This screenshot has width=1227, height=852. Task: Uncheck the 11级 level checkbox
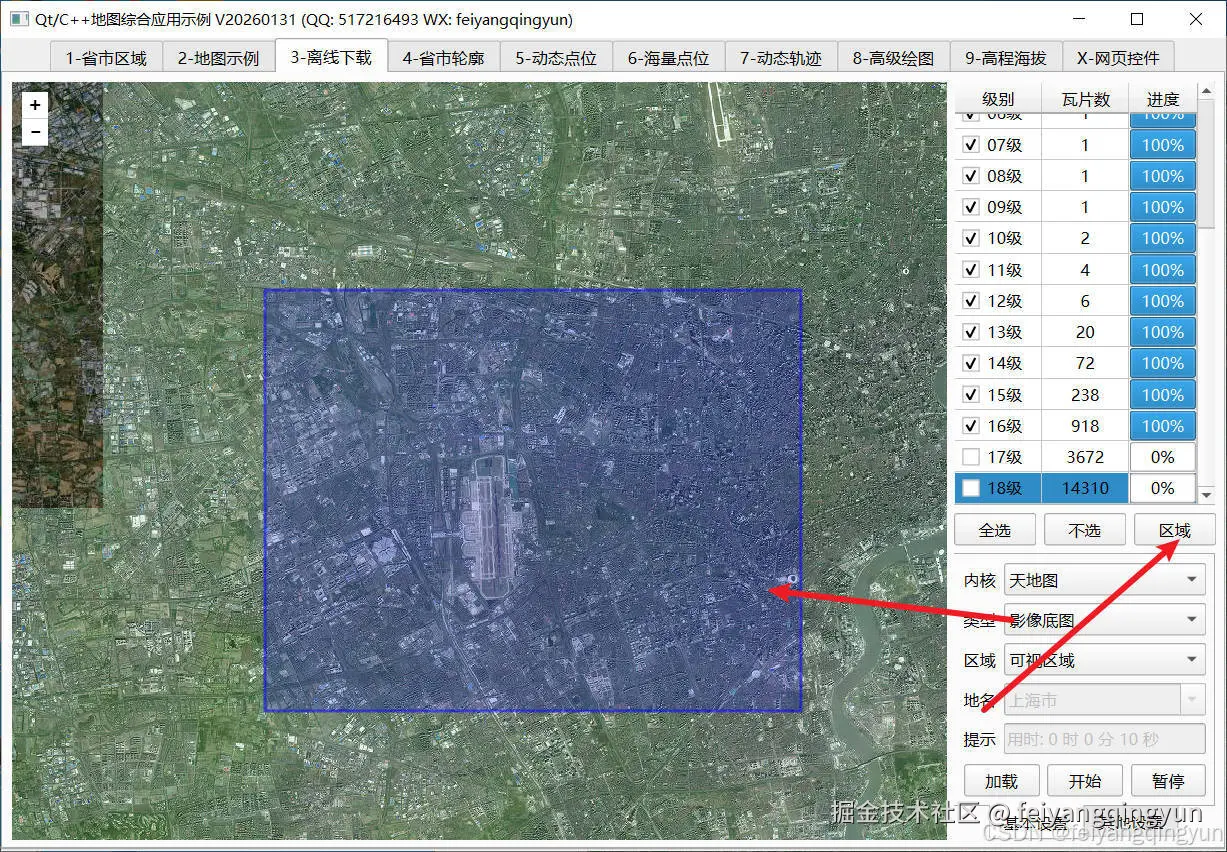coord(970,270)
